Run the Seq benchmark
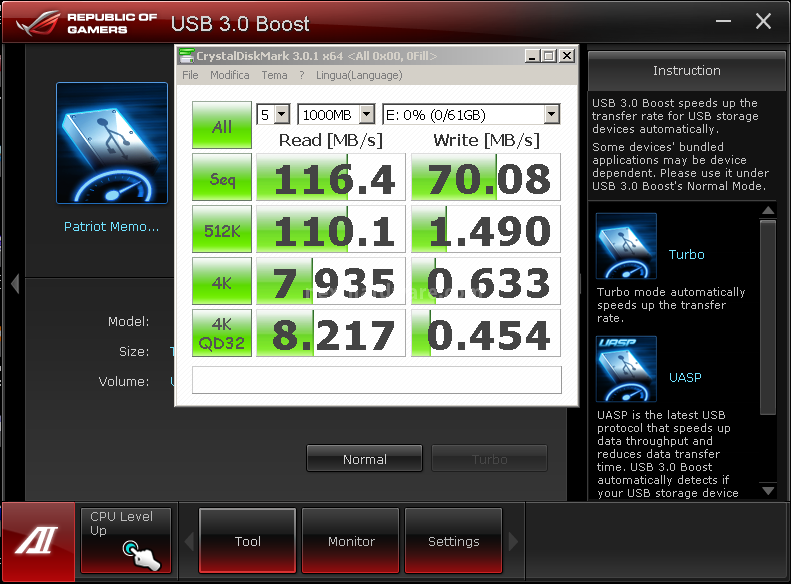 (222, 178)
